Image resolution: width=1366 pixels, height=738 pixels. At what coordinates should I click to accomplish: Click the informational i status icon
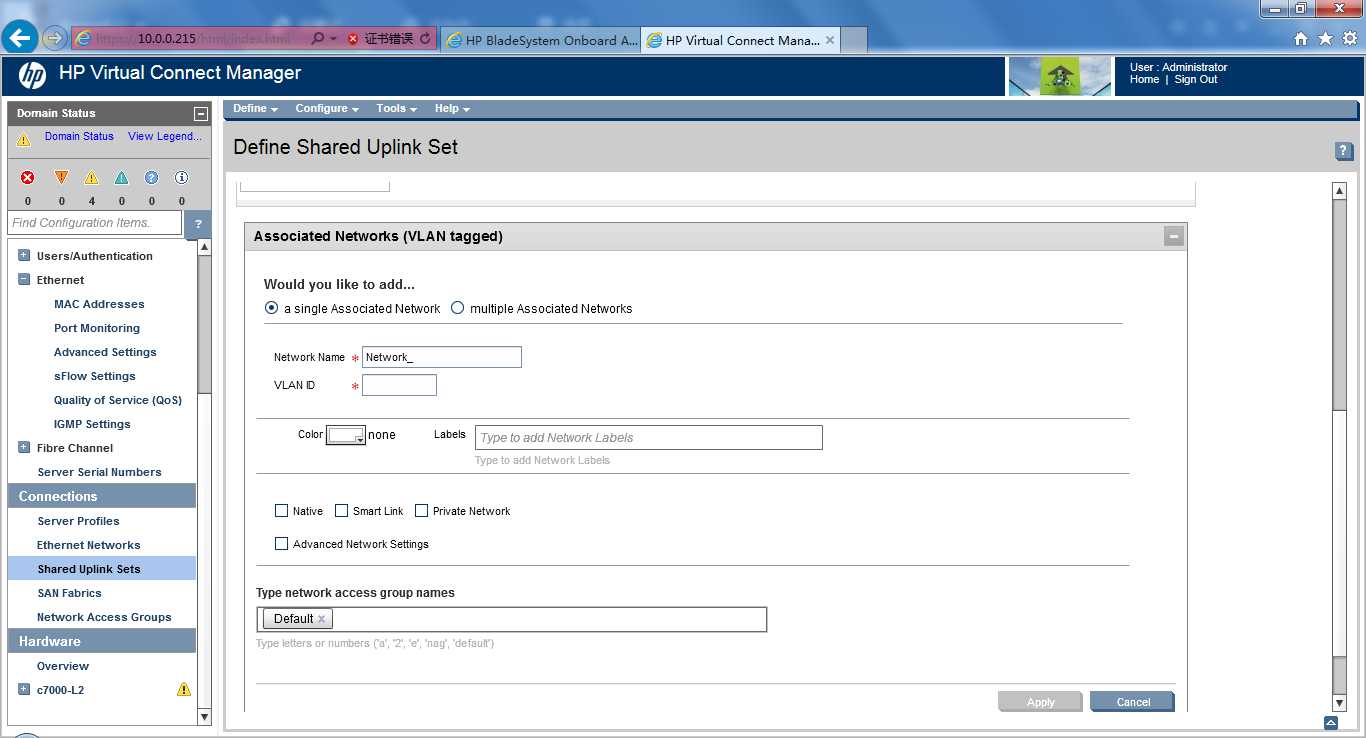[x=181, y=177]
